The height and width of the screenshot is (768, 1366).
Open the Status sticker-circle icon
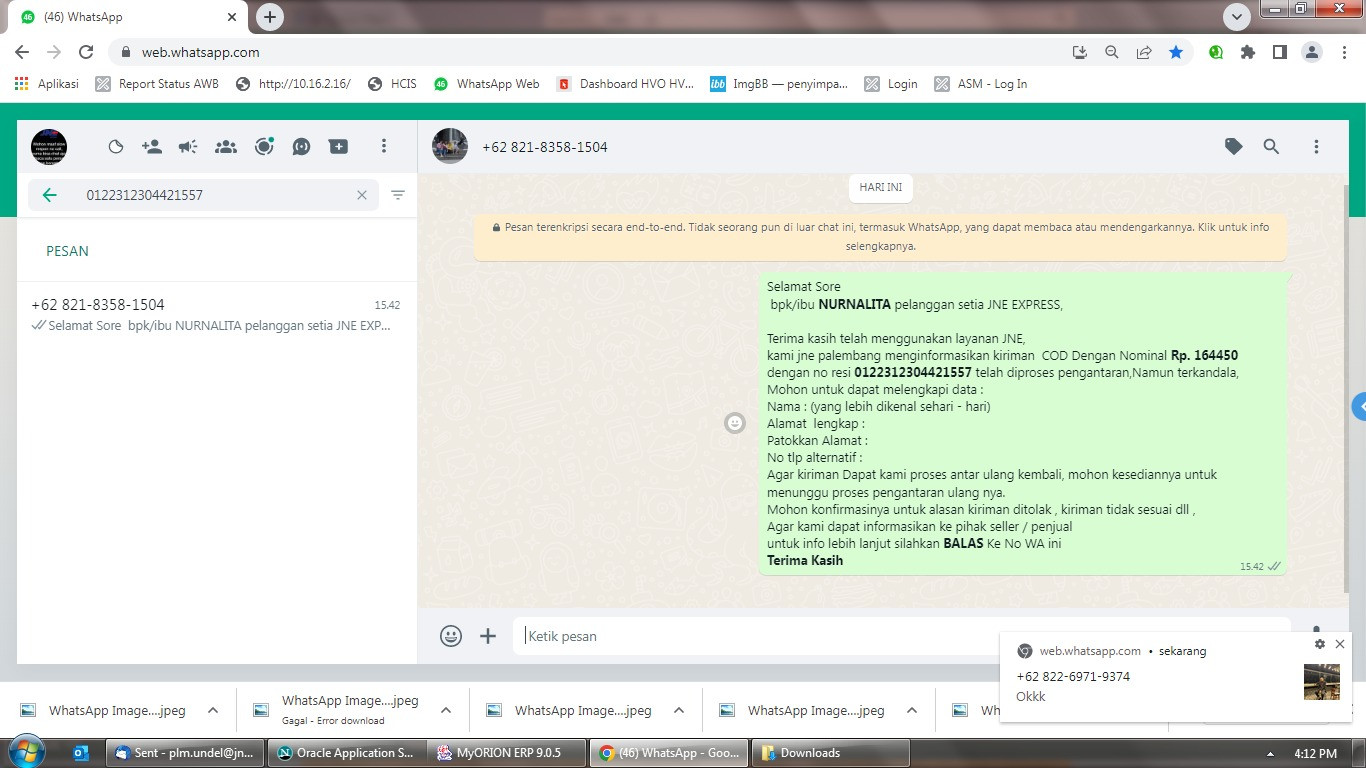coord(116,147)
